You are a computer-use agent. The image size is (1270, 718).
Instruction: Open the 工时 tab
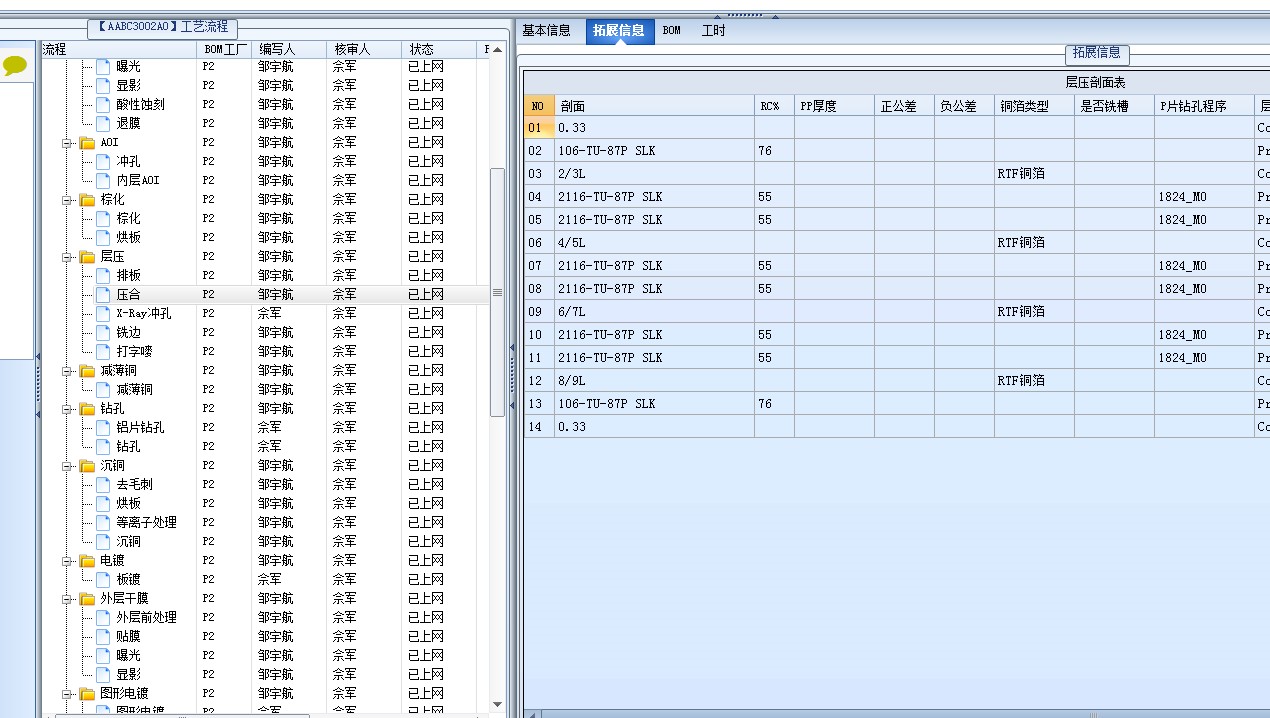(713, 31)
